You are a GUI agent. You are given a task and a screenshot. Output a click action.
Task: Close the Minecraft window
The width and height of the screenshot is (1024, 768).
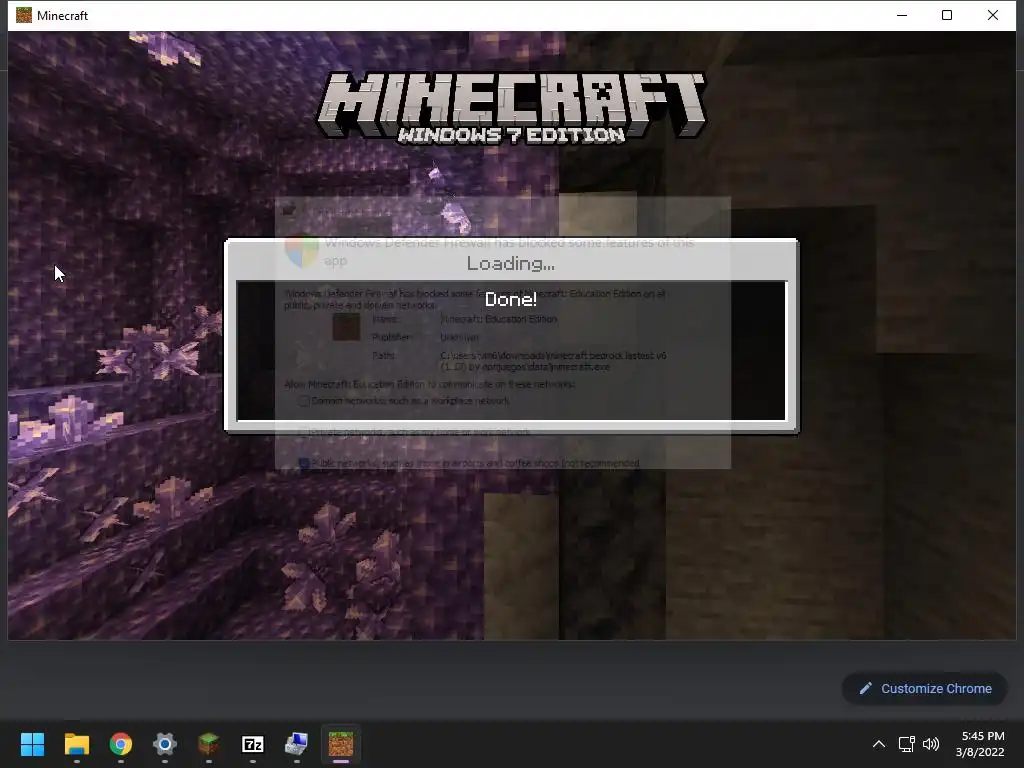[x=993, y=15]
